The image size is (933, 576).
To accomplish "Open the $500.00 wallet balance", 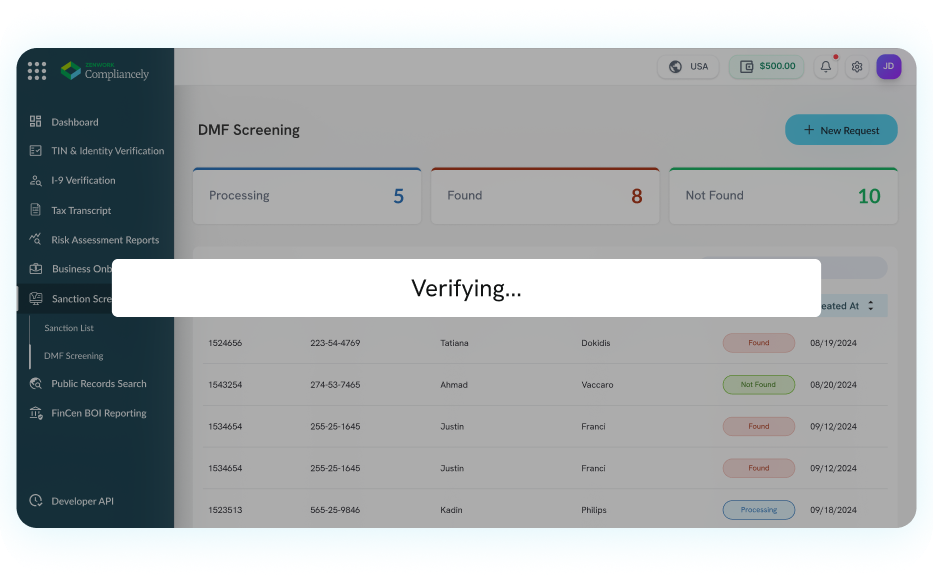I will pyautogui.click(x=766, y=67).
